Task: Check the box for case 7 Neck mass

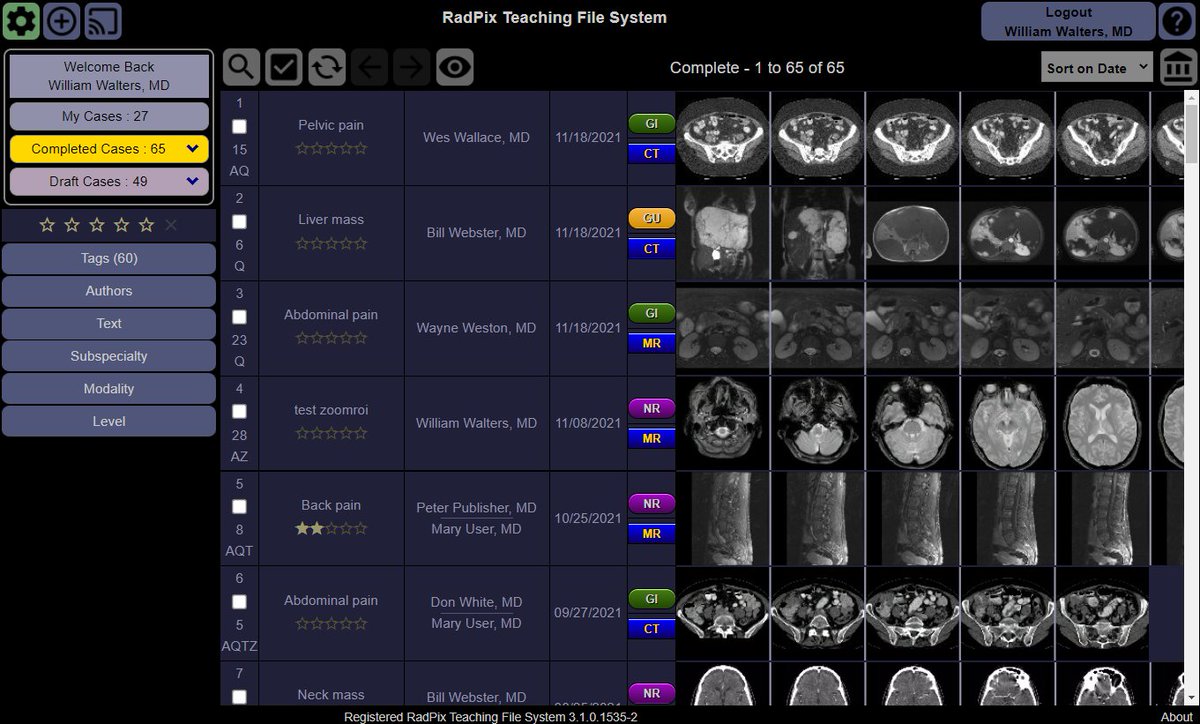Action: pos(239,696)
